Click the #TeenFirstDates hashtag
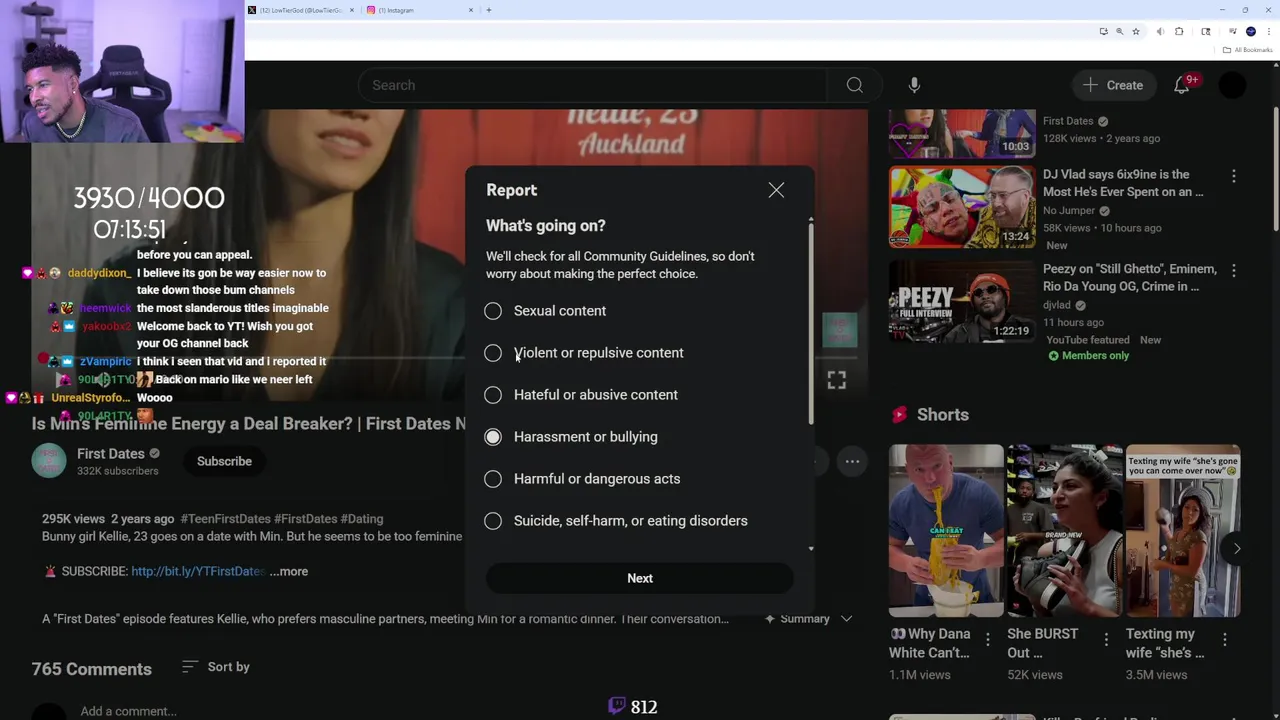This screenshot has height=720, width=1280. pos(225,519)
